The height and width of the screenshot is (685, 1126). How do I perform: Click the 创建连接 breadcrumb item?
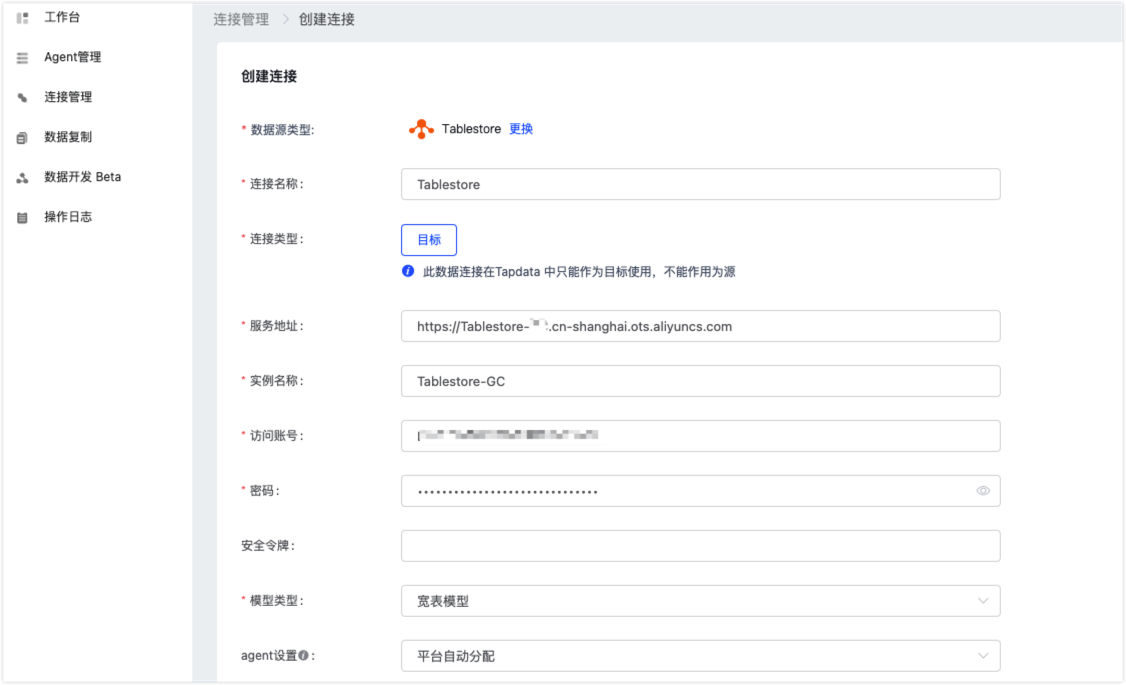(329, 18)
